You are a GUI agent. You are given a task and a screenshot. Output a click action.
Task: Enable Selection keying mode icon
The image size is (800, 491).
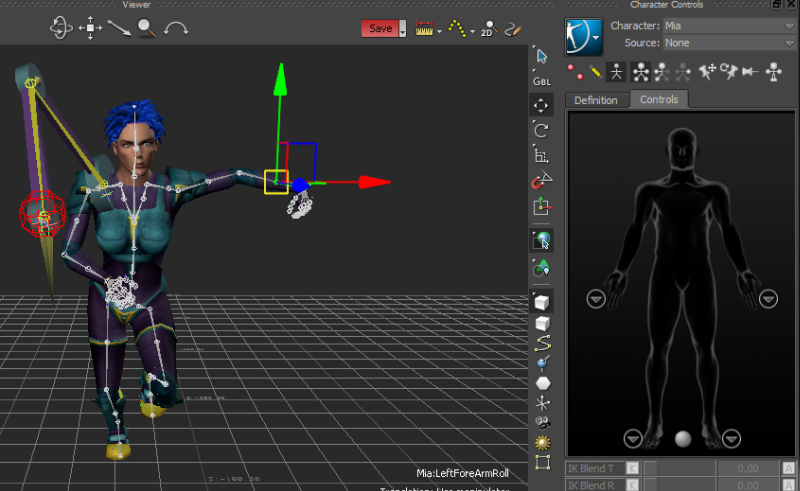683,72
